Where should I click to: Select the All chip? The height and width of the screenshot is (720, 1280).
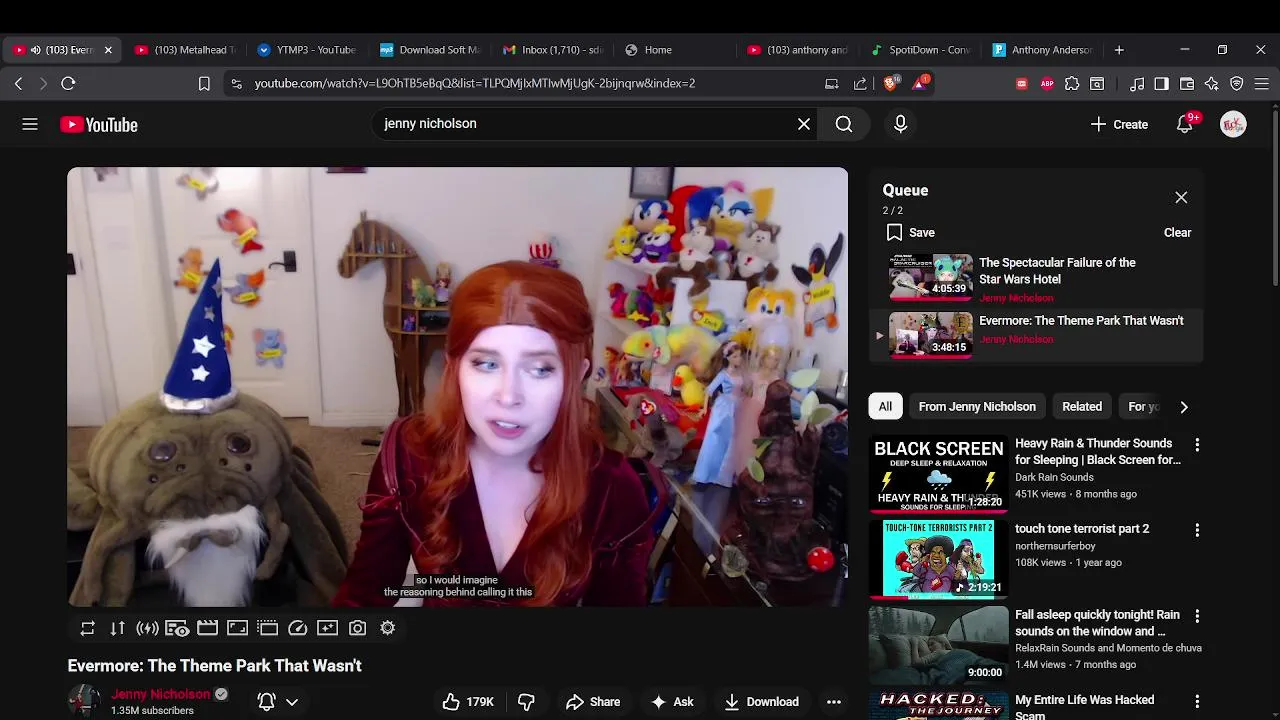pos(885,407)
